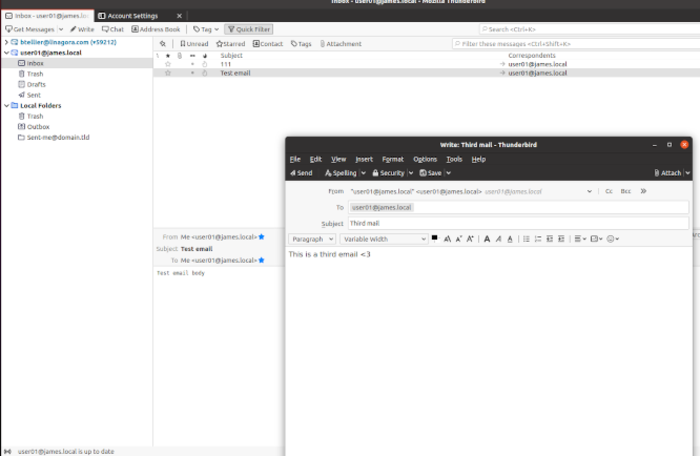Click the Send button in compose window
Screen dimensions: 700x456
[301, 173]
